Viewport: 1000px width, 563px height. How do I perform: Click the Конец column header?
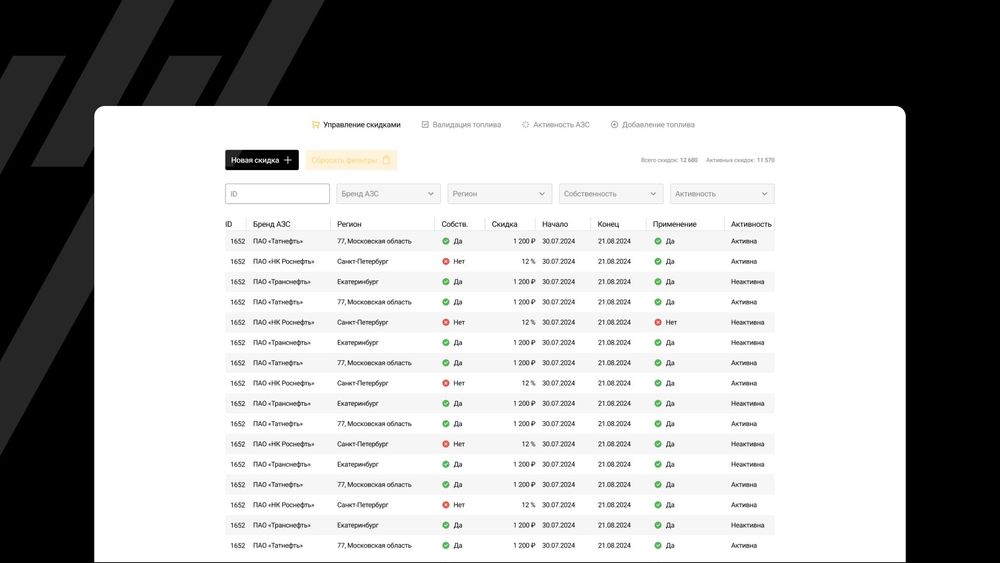click(x=609, y=224)
